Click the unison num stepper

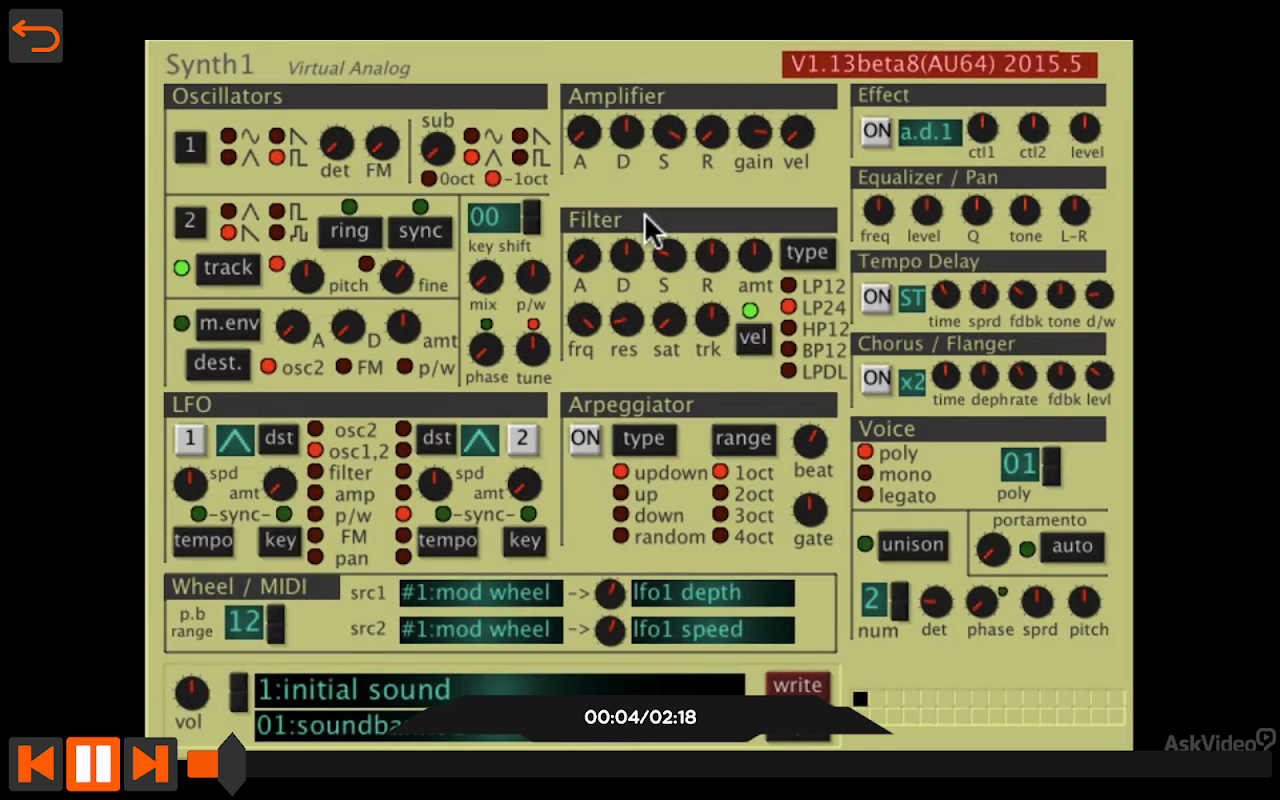pos(900,600)
